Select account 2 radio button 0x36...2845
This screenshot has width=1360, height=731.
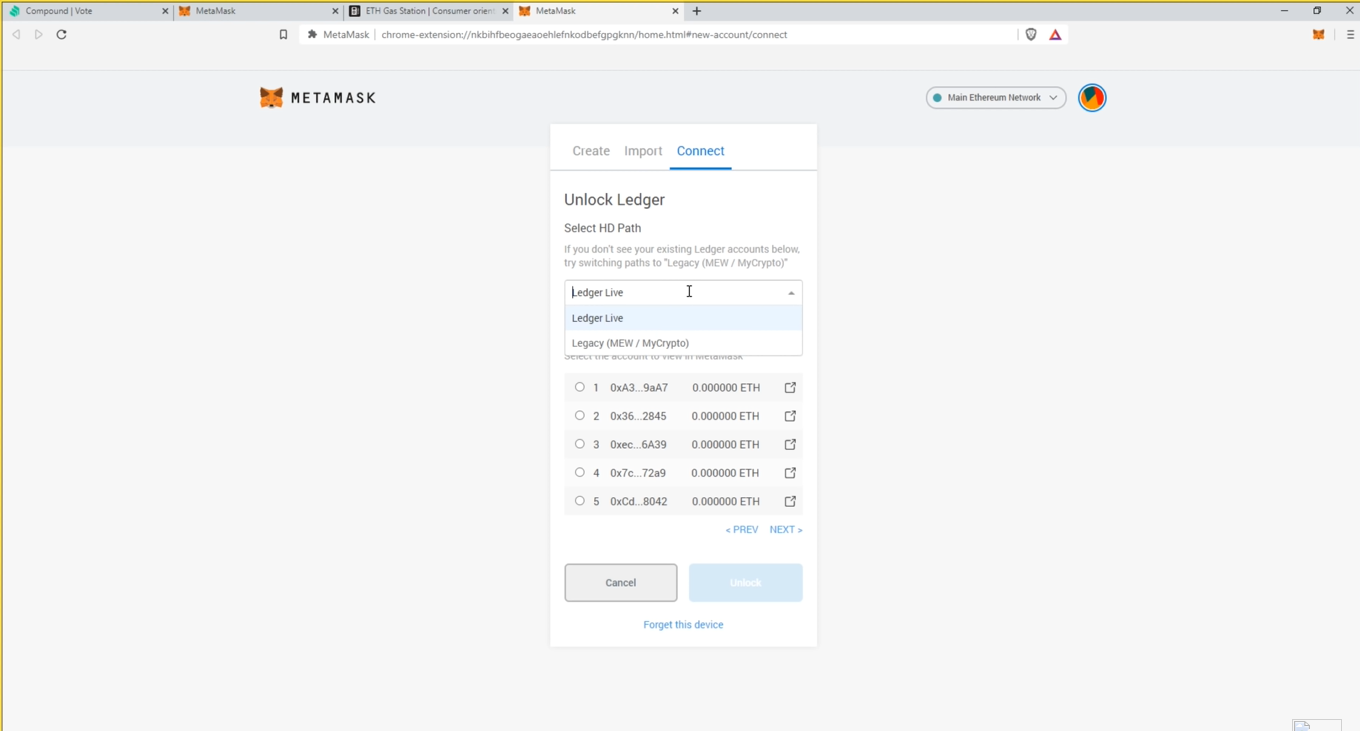(580, 415)
